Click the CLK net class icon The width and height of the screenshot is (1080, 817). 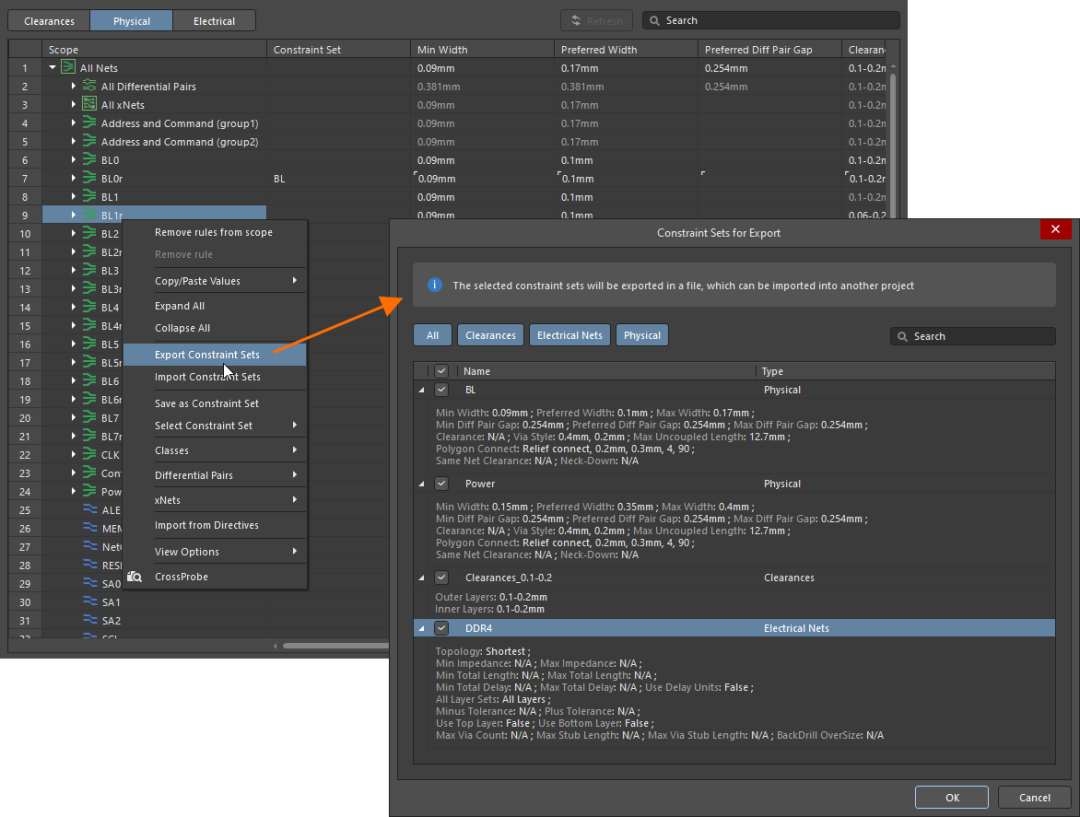coord(89,454)
